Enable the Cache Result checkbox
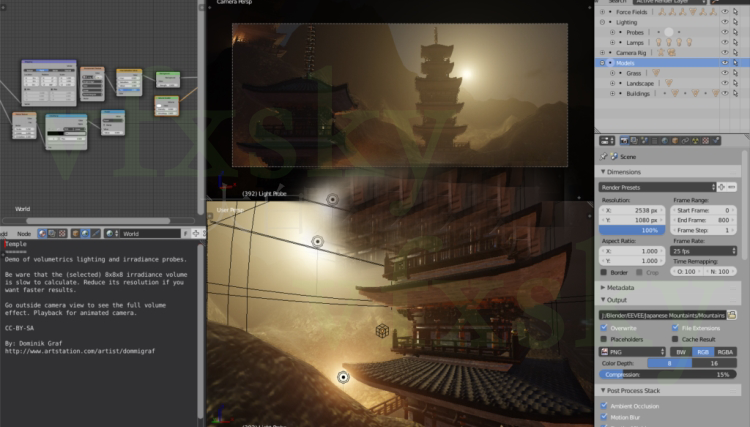The image size is (750, 427). [x=675, y=339]
